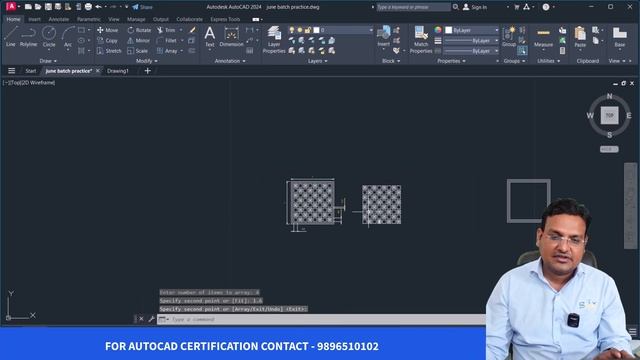640x360 pixels.
Task: Switch to the Drawing1 file tab
Action: click(x=118, y=71)
